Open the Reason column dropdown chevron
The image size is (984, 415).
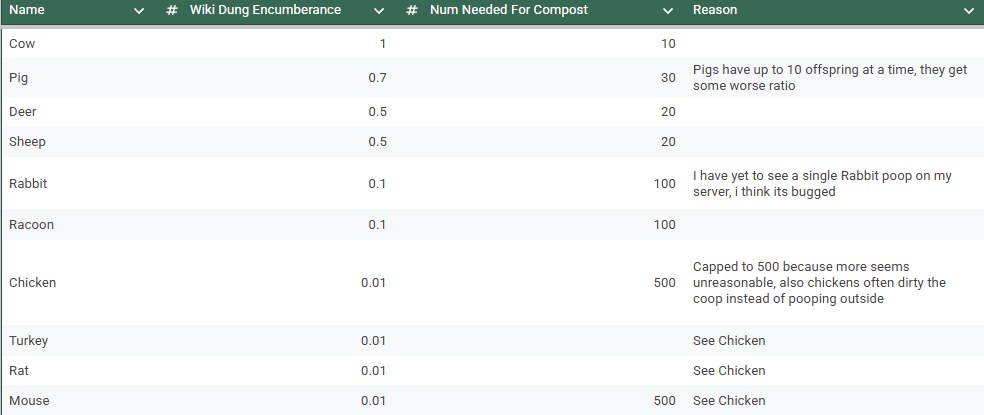(x=968, y=11)
